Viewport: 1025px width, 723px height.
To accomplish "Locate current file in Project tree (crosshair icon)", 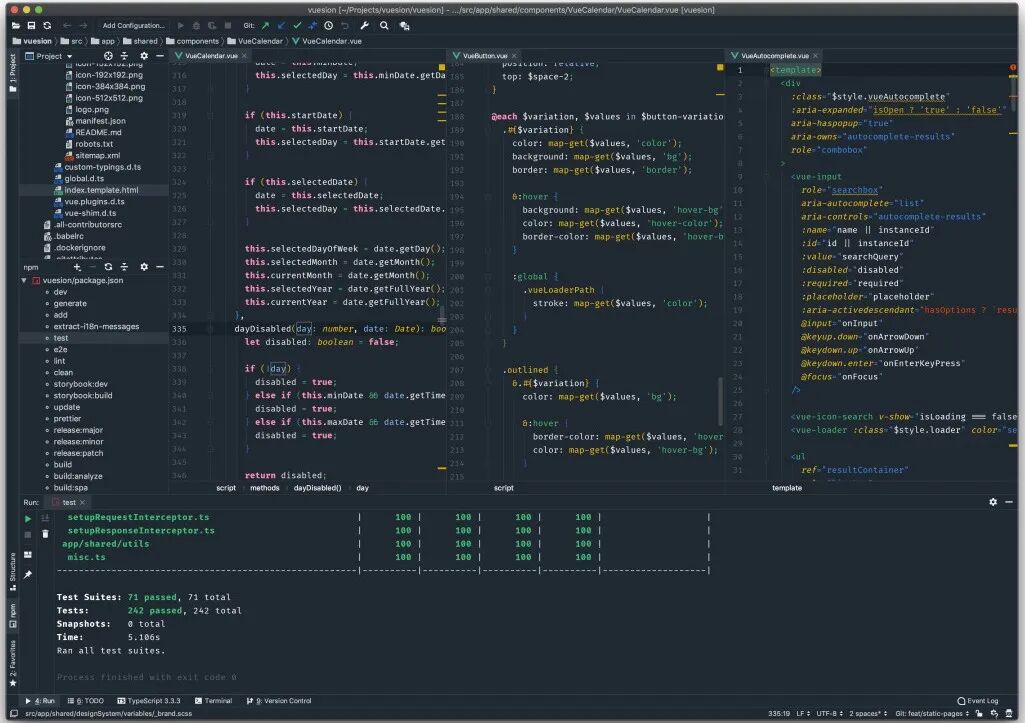I will tap(109, 56).
